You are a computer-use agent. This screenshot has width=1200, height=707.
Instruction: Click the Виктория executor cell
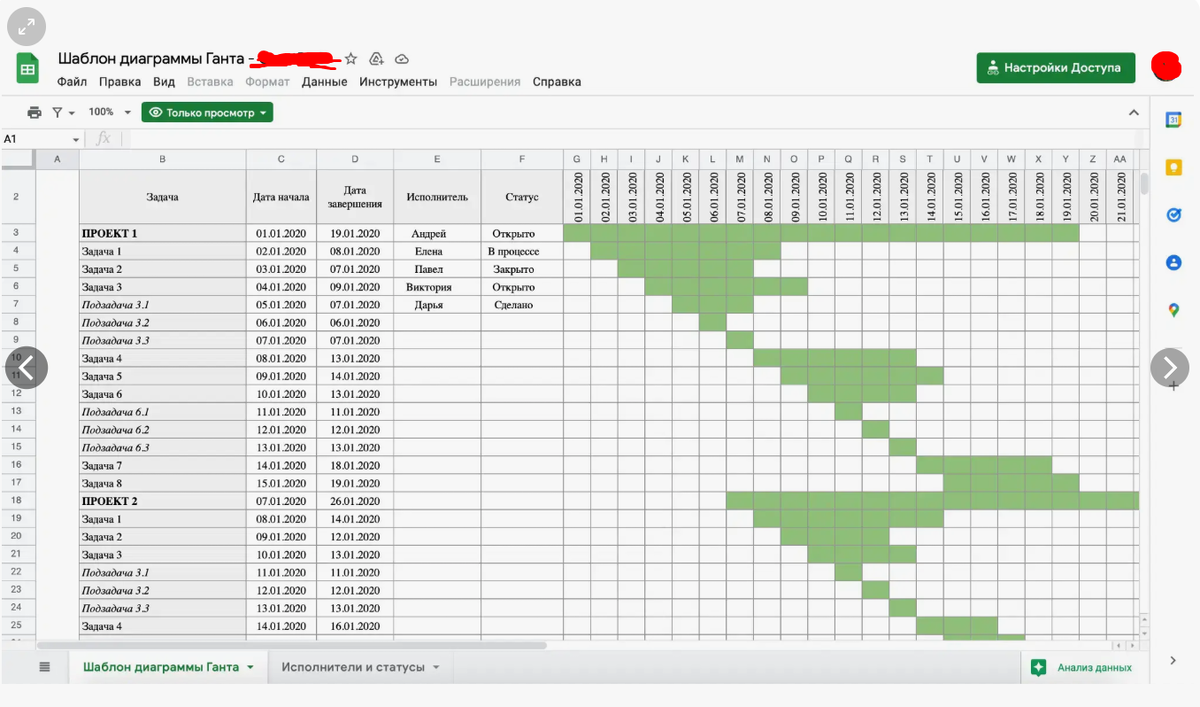pyautogui.click(x=437, y=287)
